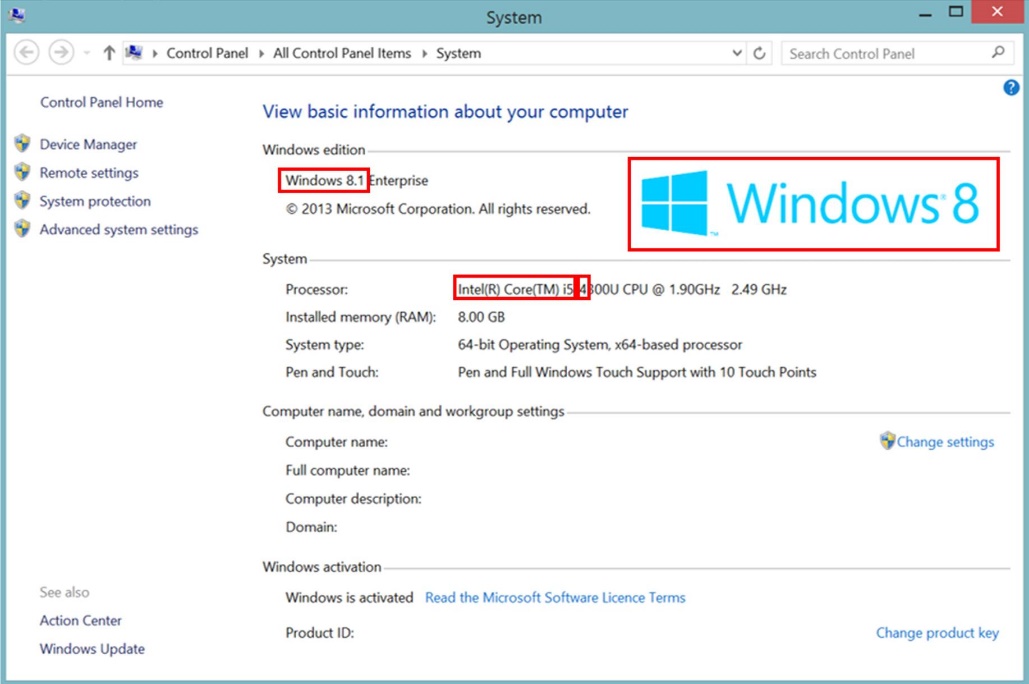Click the 'Windows 8.1 Enterprise' edition text

point(356,181)
